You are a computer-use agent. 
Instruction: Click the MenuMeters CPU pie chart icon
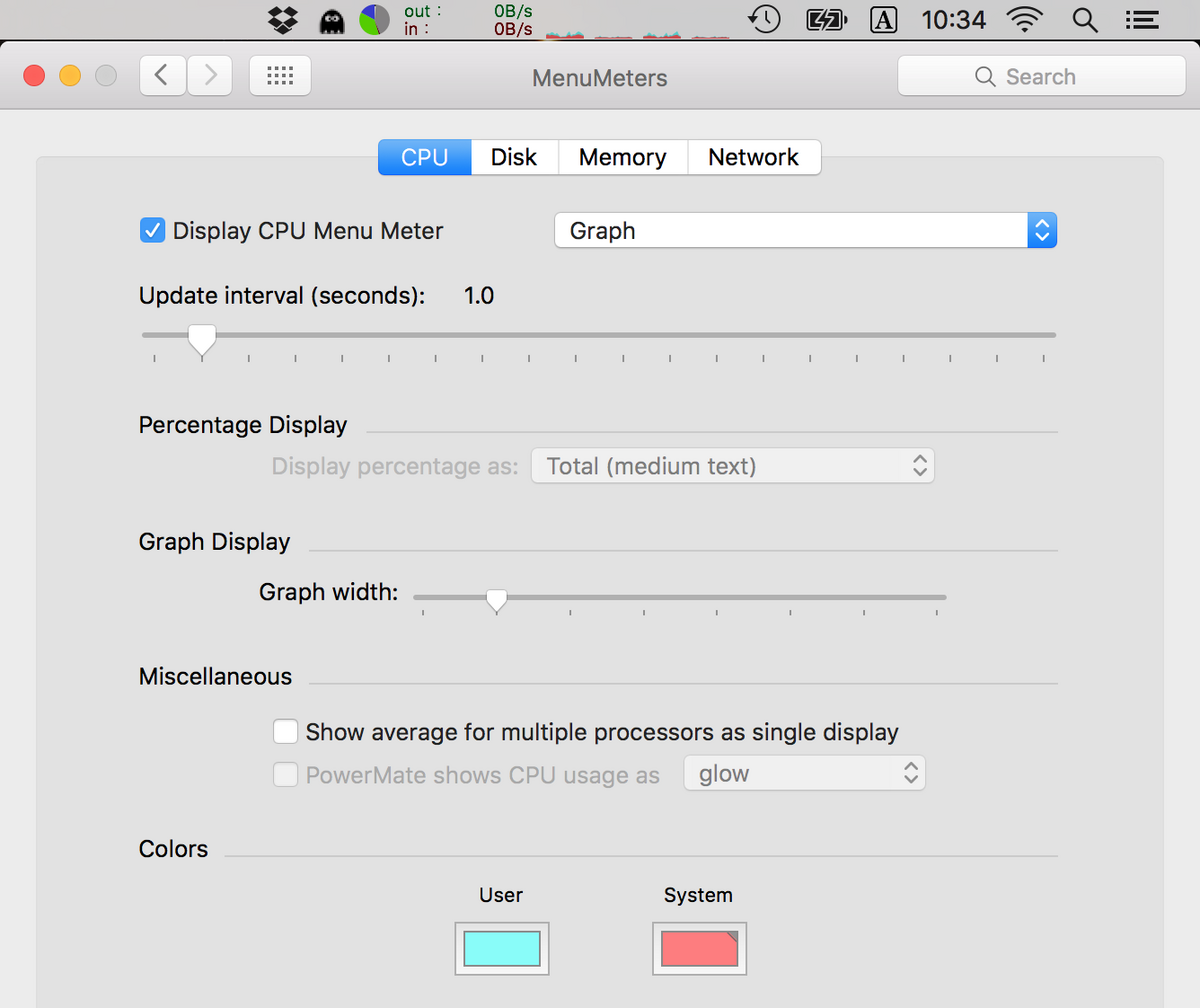[x=375, y=19]
